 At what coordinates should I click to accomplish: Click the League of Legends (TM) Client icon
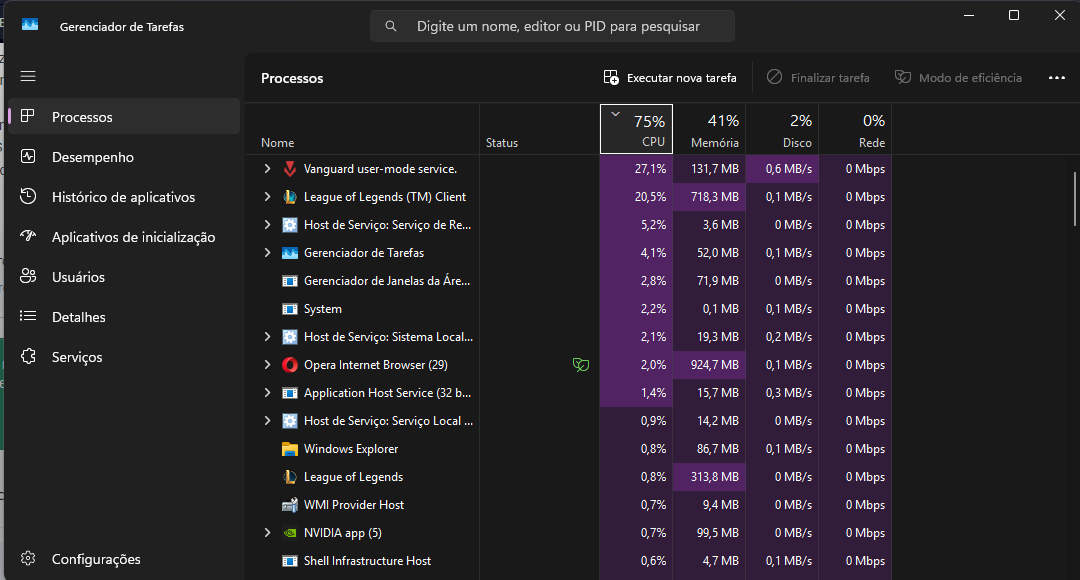click(290, 197)
